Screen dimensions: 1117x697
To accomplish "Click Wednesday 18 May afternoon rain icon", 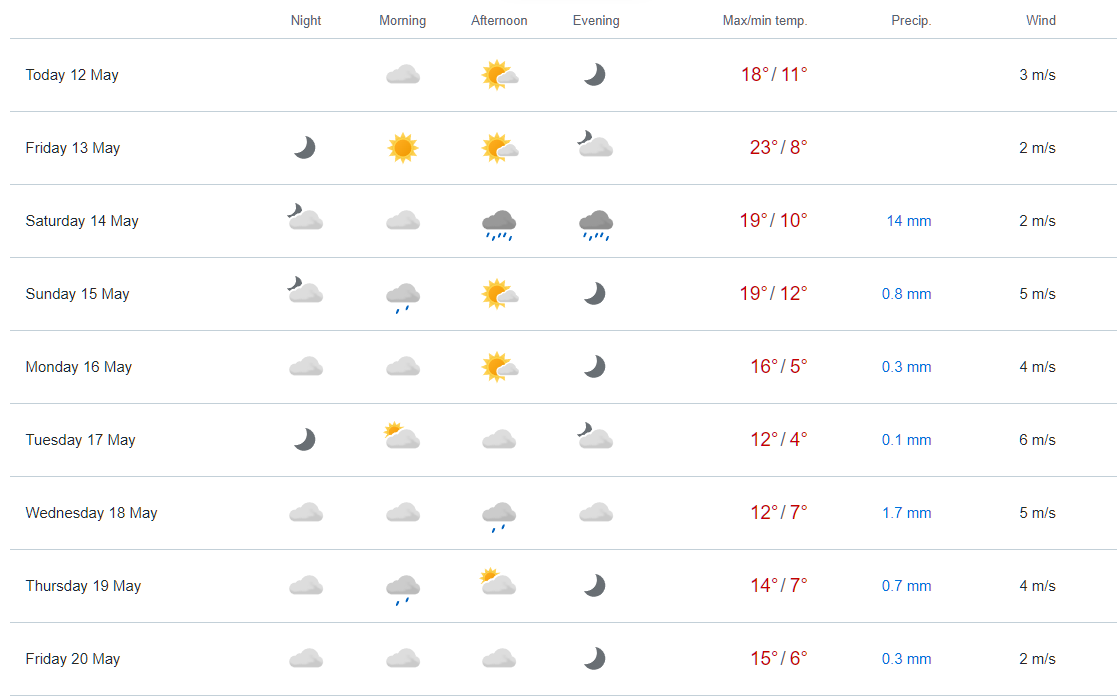I will click(499, 517).
